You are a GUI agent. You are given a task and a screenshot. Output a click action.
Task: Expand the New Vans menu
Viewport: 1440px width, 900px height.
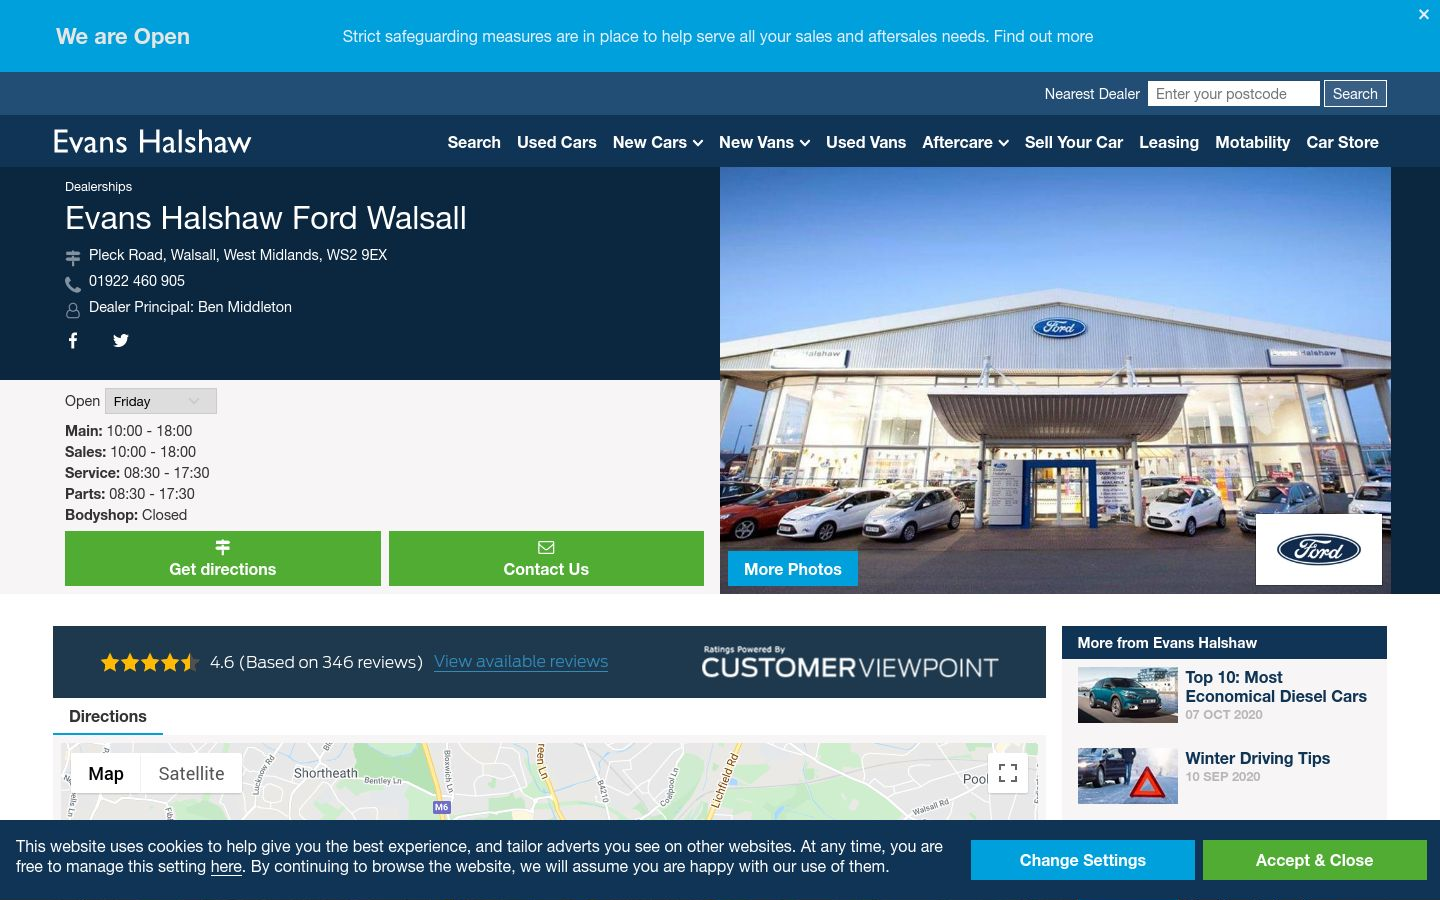[x=764, y=142]
